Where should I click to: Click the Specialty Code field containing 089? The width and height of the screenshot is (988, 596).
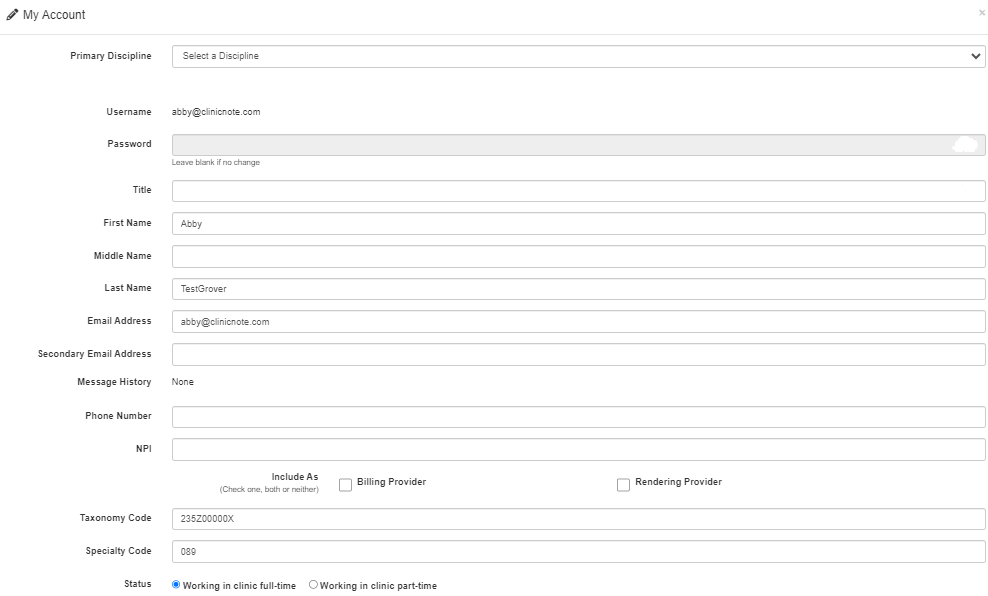pyautogui.click(x=576, y=550)
